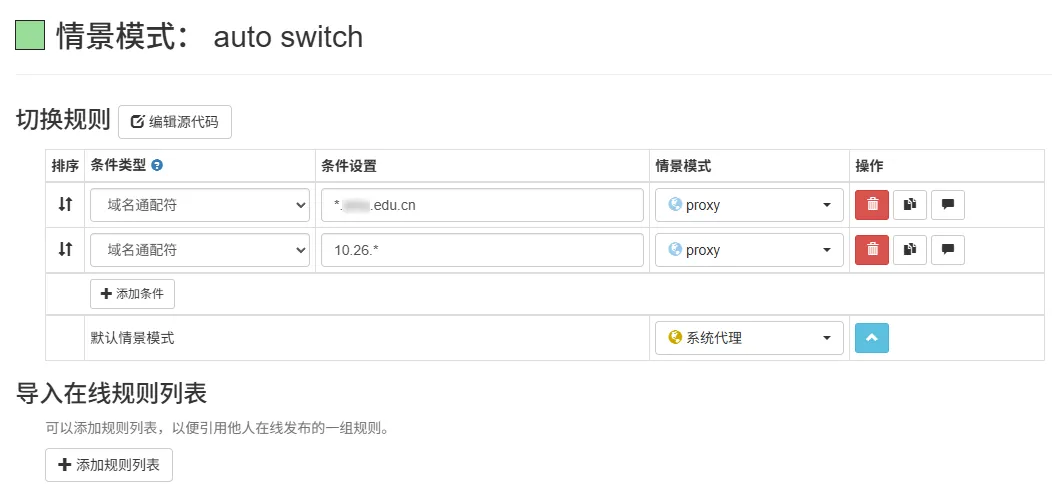Add comment to 10.26.* rule
This screenshot has height=502, width=1052.
[x=948, y=250]
